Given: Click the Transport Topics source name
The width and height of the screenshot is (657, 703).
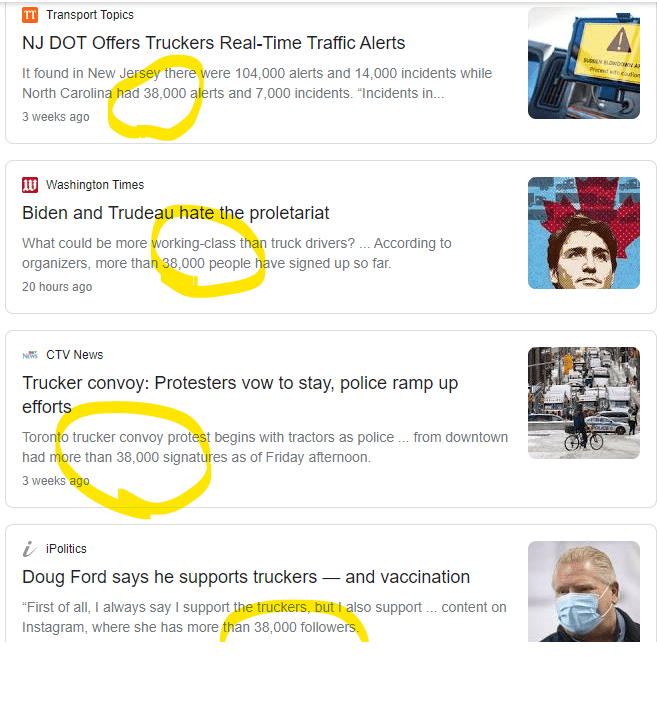Looking at the screenshot, I should (x=90, y=15).
